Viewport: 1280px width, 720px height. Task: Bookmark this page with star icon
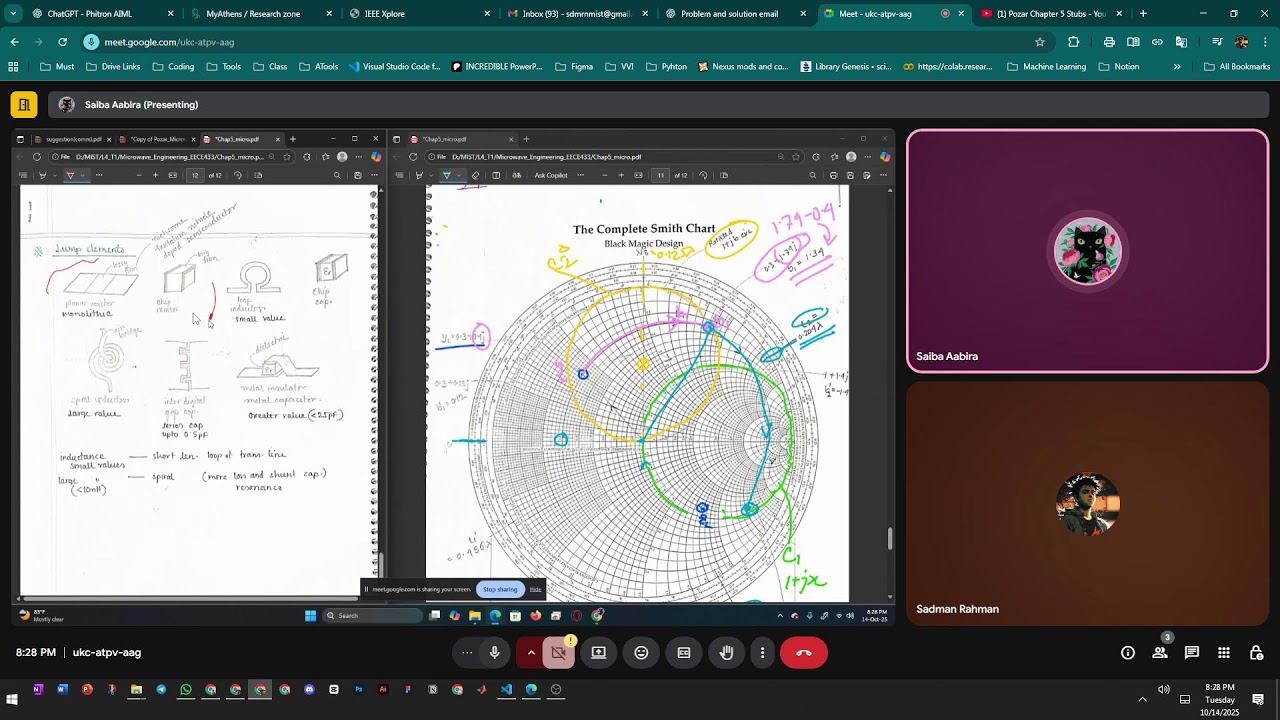(x=1040, y=42)
